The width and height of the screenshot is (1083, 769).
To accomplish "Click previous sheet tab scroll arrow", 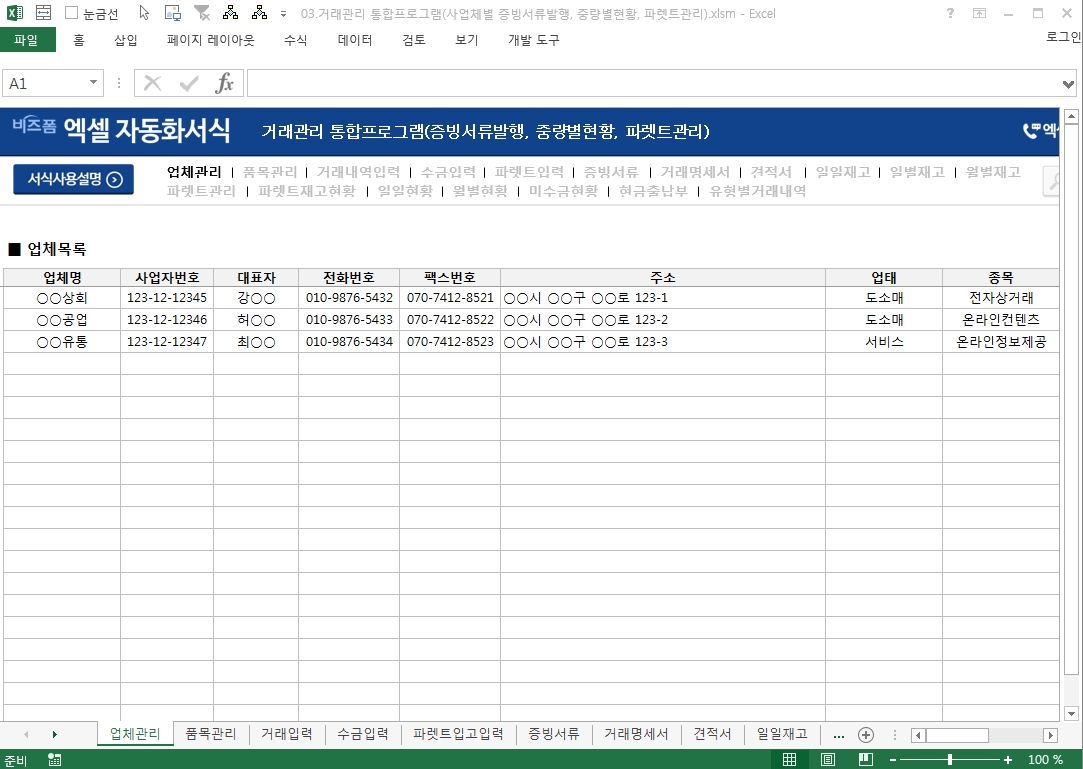I will pyautogui.click(x=26, y=734).
